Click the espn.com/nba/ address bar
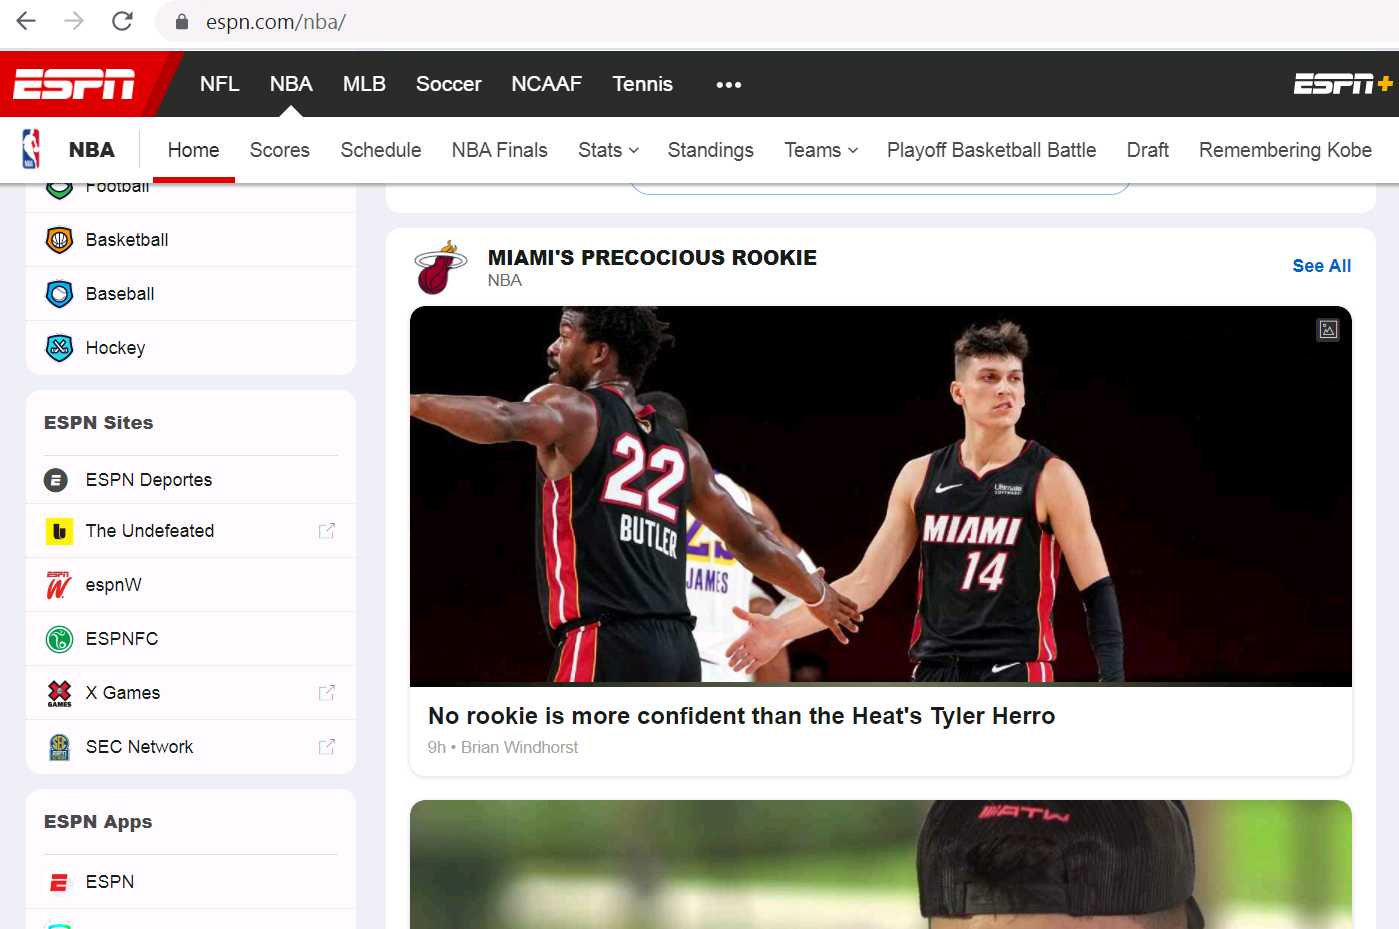This screenshot has width=1399, height=929. pos(275,22)
